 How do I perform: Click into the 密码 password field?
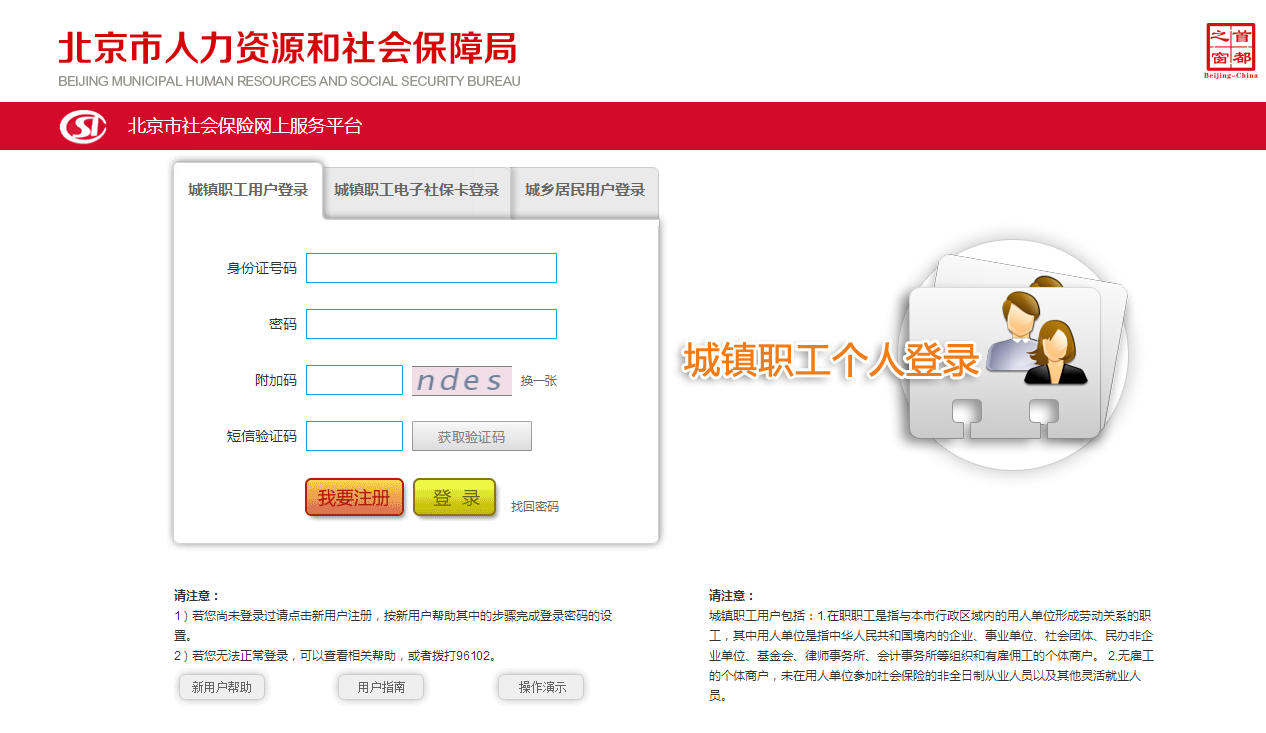coord(431,324)
